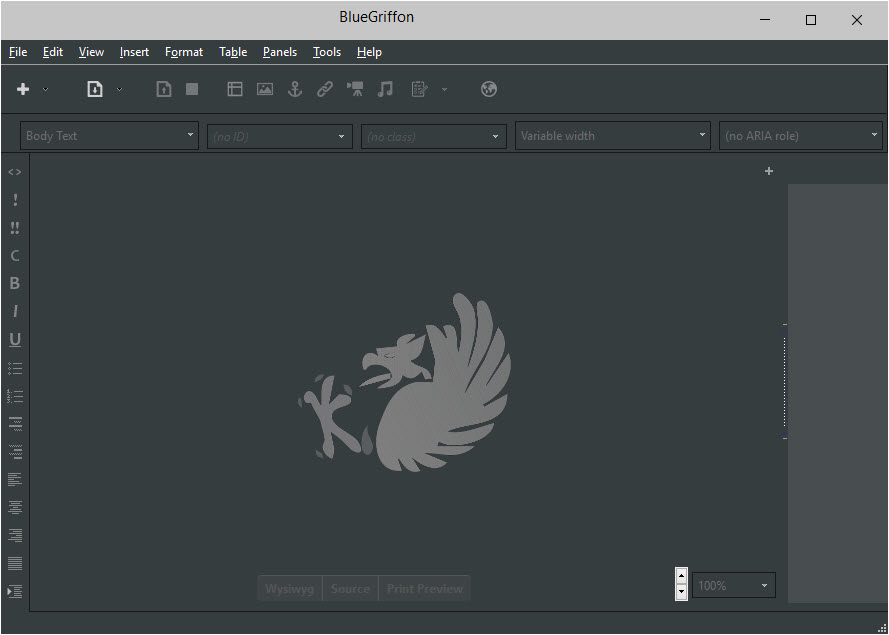Viewport: 889px width, 635px height.
Task: Open the Body Text paragraph format dropdown
Action: click(x=109, y=136)
